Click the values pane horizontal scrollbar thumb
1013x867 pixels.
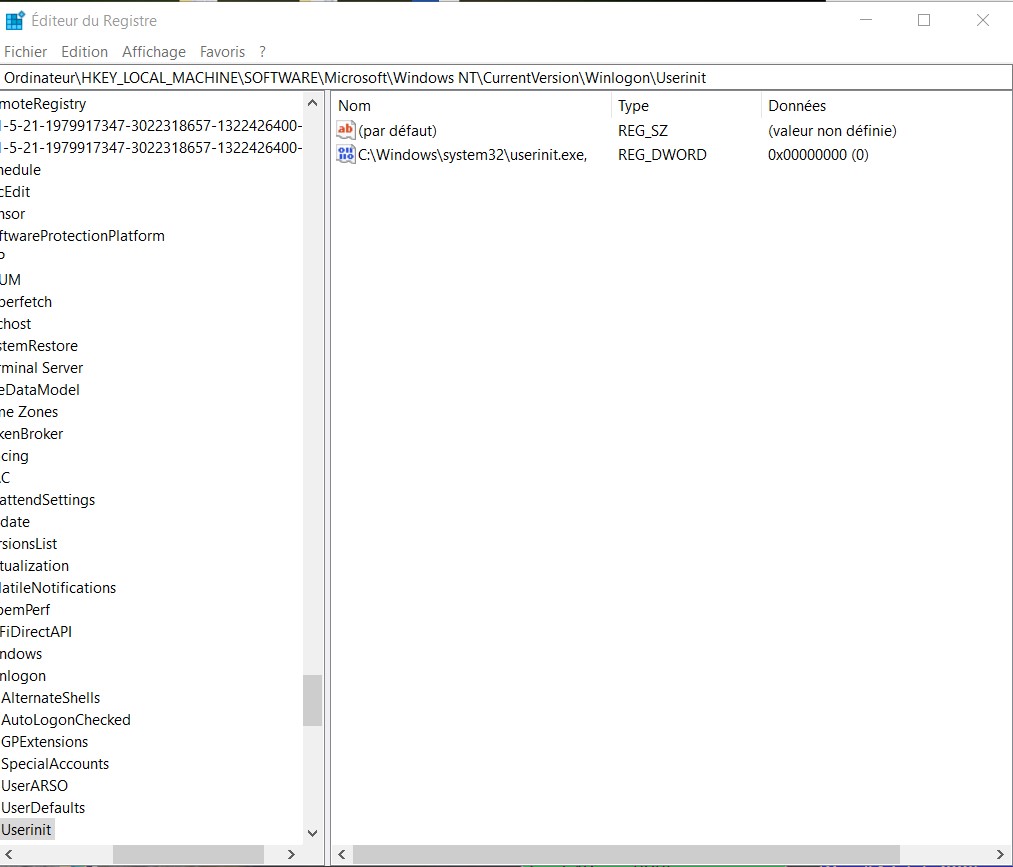click(x=626, y=854)
